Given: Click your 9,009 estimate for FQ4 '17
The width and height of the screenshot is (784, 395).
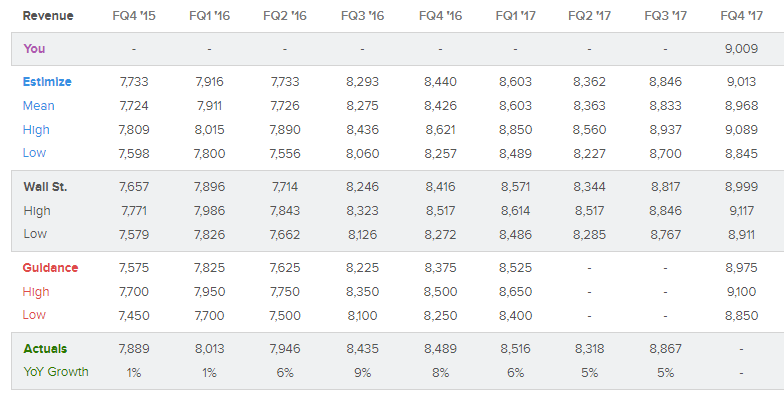Looking at the screenshot, I should [742, 48].
